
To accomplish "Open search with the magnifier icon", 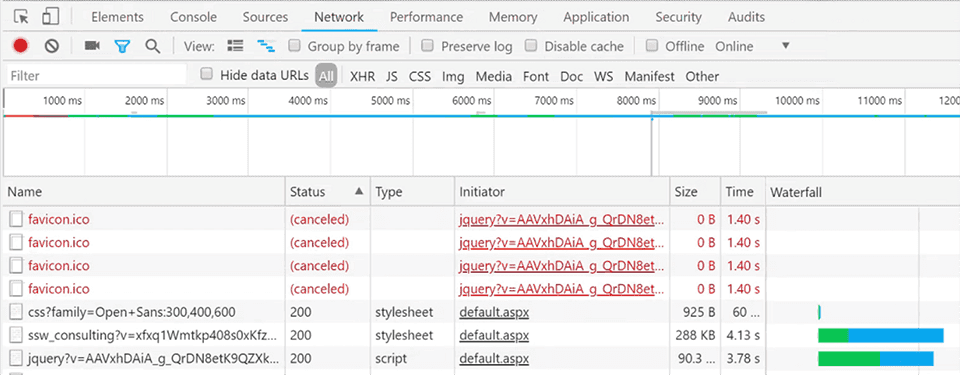I will 152,46.
